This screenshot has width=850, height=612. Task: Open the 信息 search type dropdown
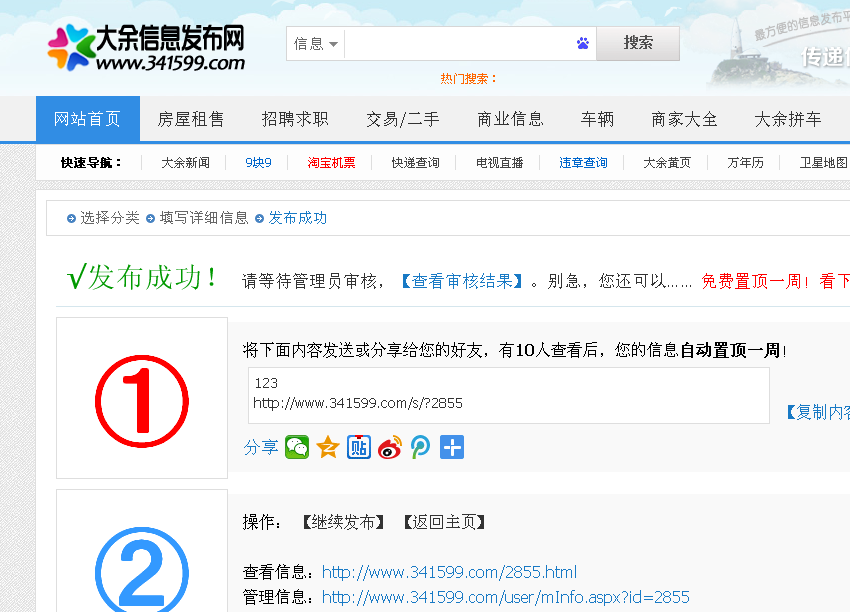[316, 44]
